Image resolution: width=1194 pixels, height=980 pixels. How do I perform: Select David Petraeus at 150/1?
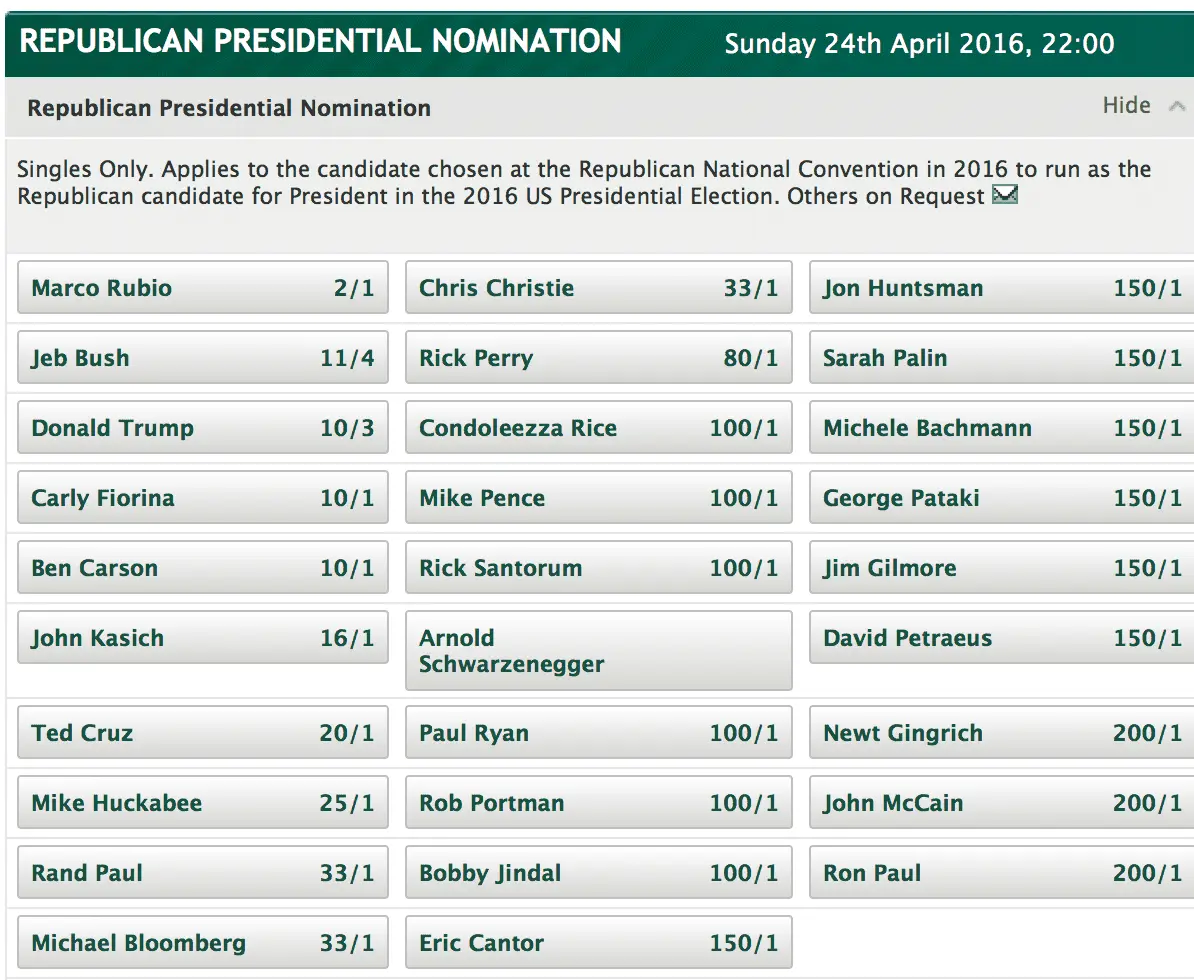pos(1001,638)
